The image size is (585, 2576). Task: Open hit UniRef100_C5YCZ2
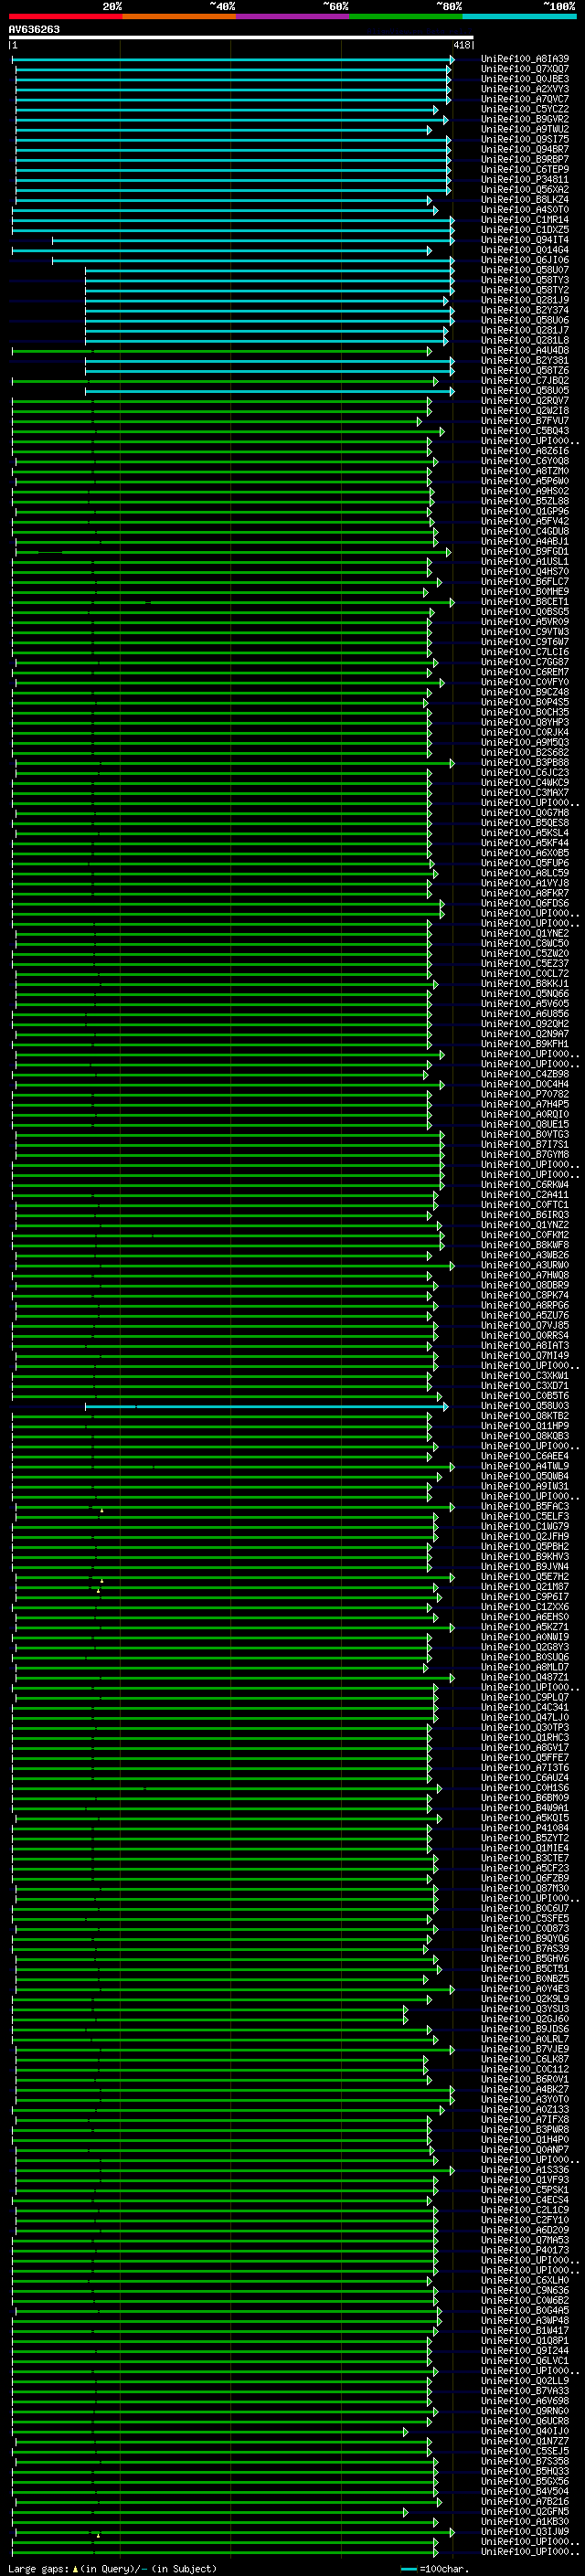525,109
